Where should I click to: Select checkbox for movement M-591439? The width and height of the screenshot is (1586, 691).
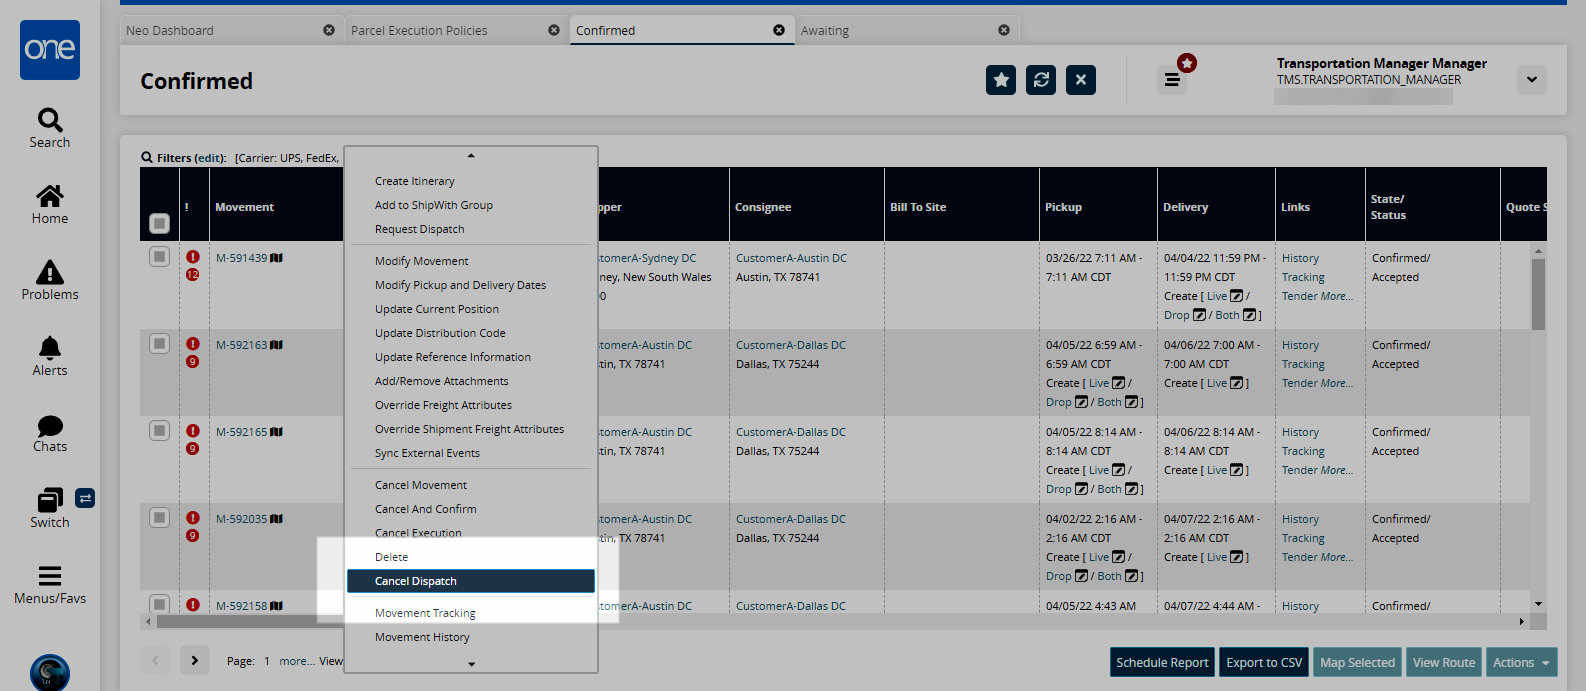159,257
